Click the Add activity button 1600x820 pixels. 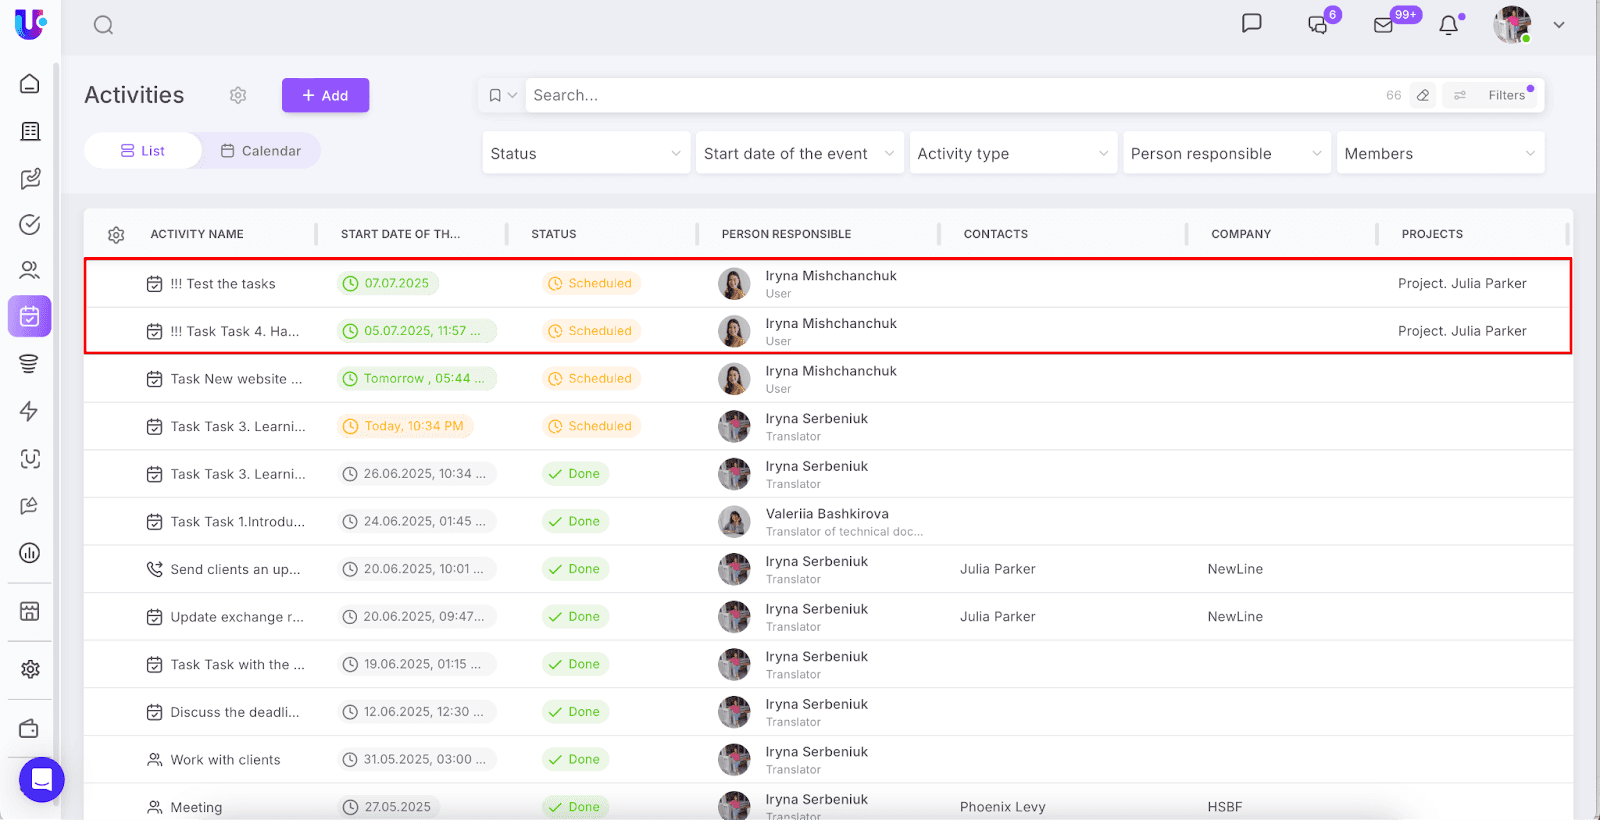pos(325,95)
